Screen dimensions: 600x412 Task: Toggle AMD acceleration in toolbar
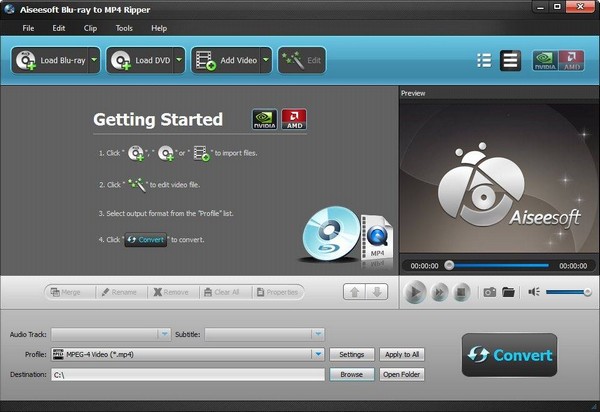(x=571, y=60)
